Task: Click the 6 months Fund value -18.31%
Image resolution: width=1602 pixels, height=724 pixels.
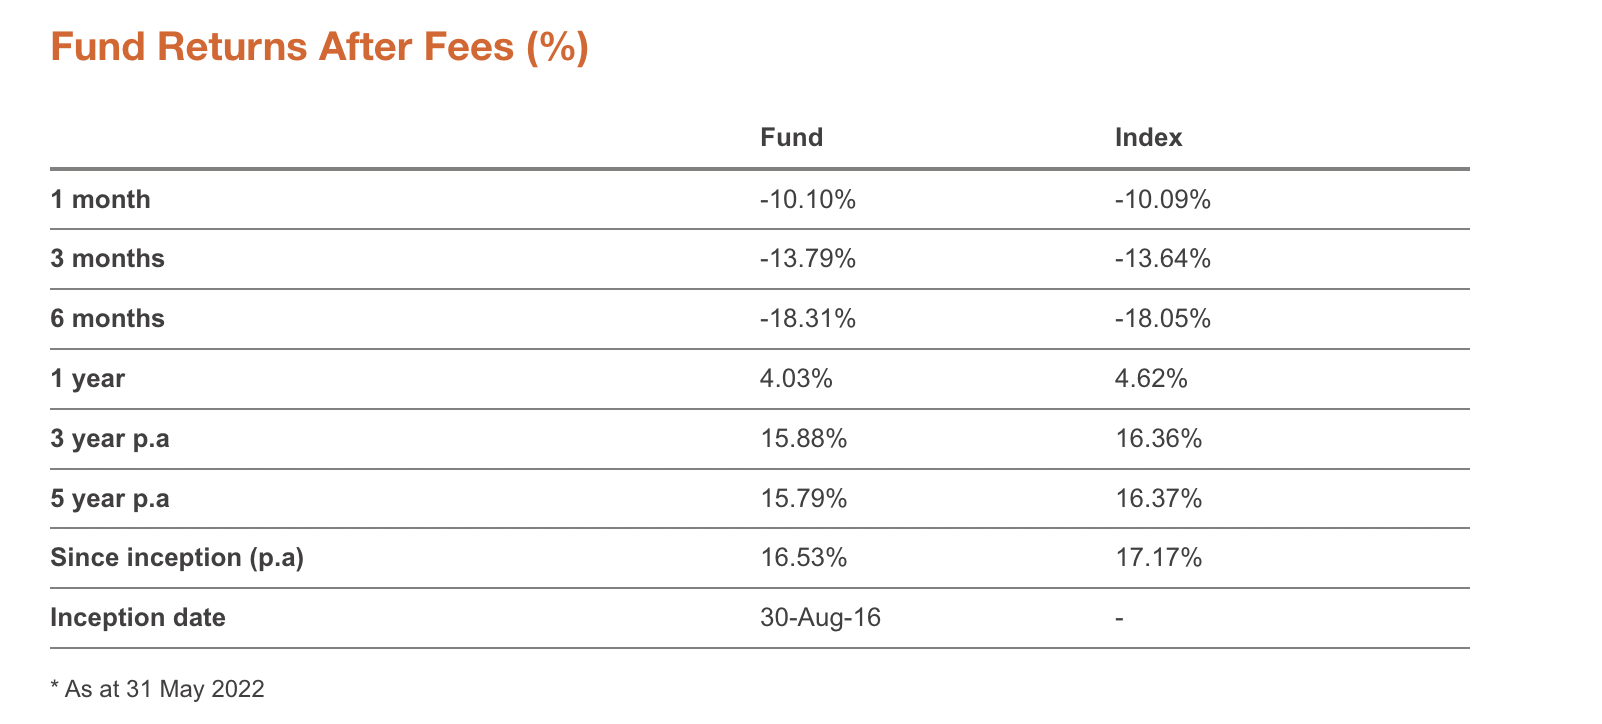Action: pos(807,319)
